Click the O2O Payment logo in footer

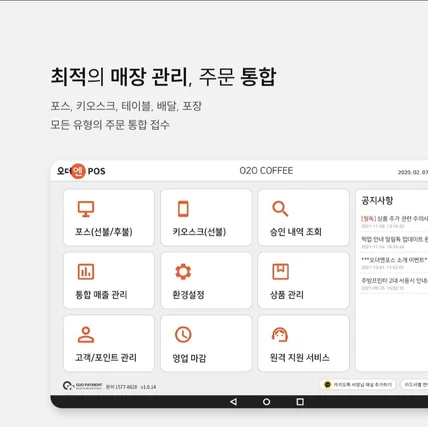pyautogui.click(x=82, y=386)
